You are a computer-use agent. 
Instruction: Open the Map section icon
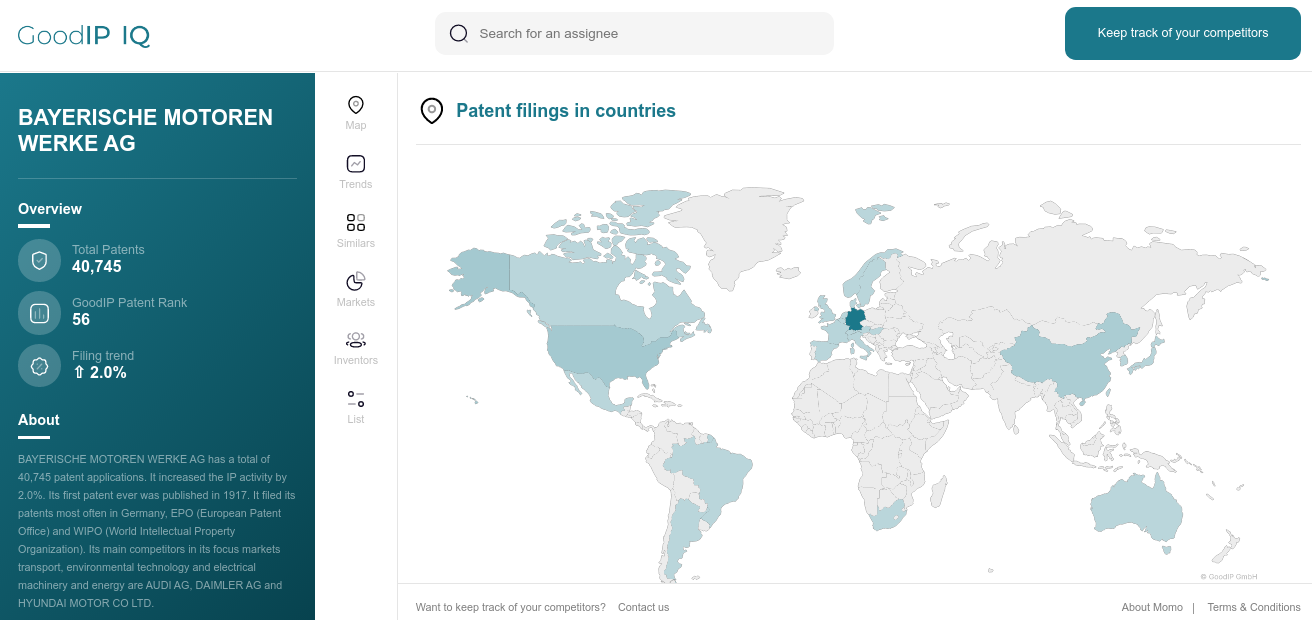[355, 105]
